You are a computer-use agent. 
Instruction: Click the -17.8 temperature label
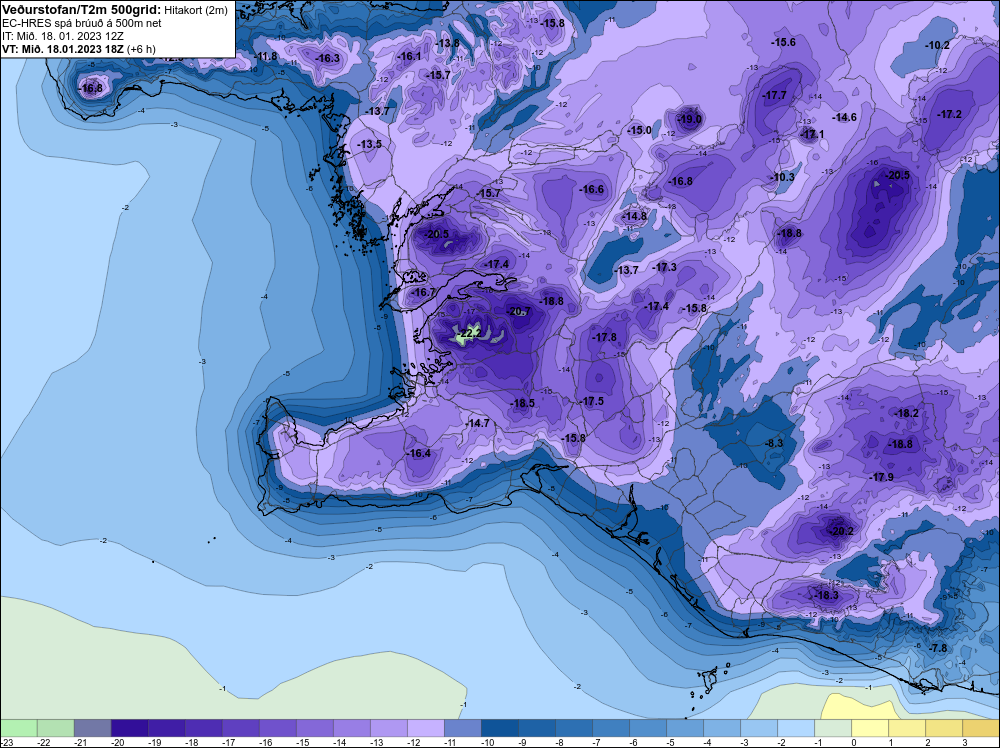tap(605, 337)
